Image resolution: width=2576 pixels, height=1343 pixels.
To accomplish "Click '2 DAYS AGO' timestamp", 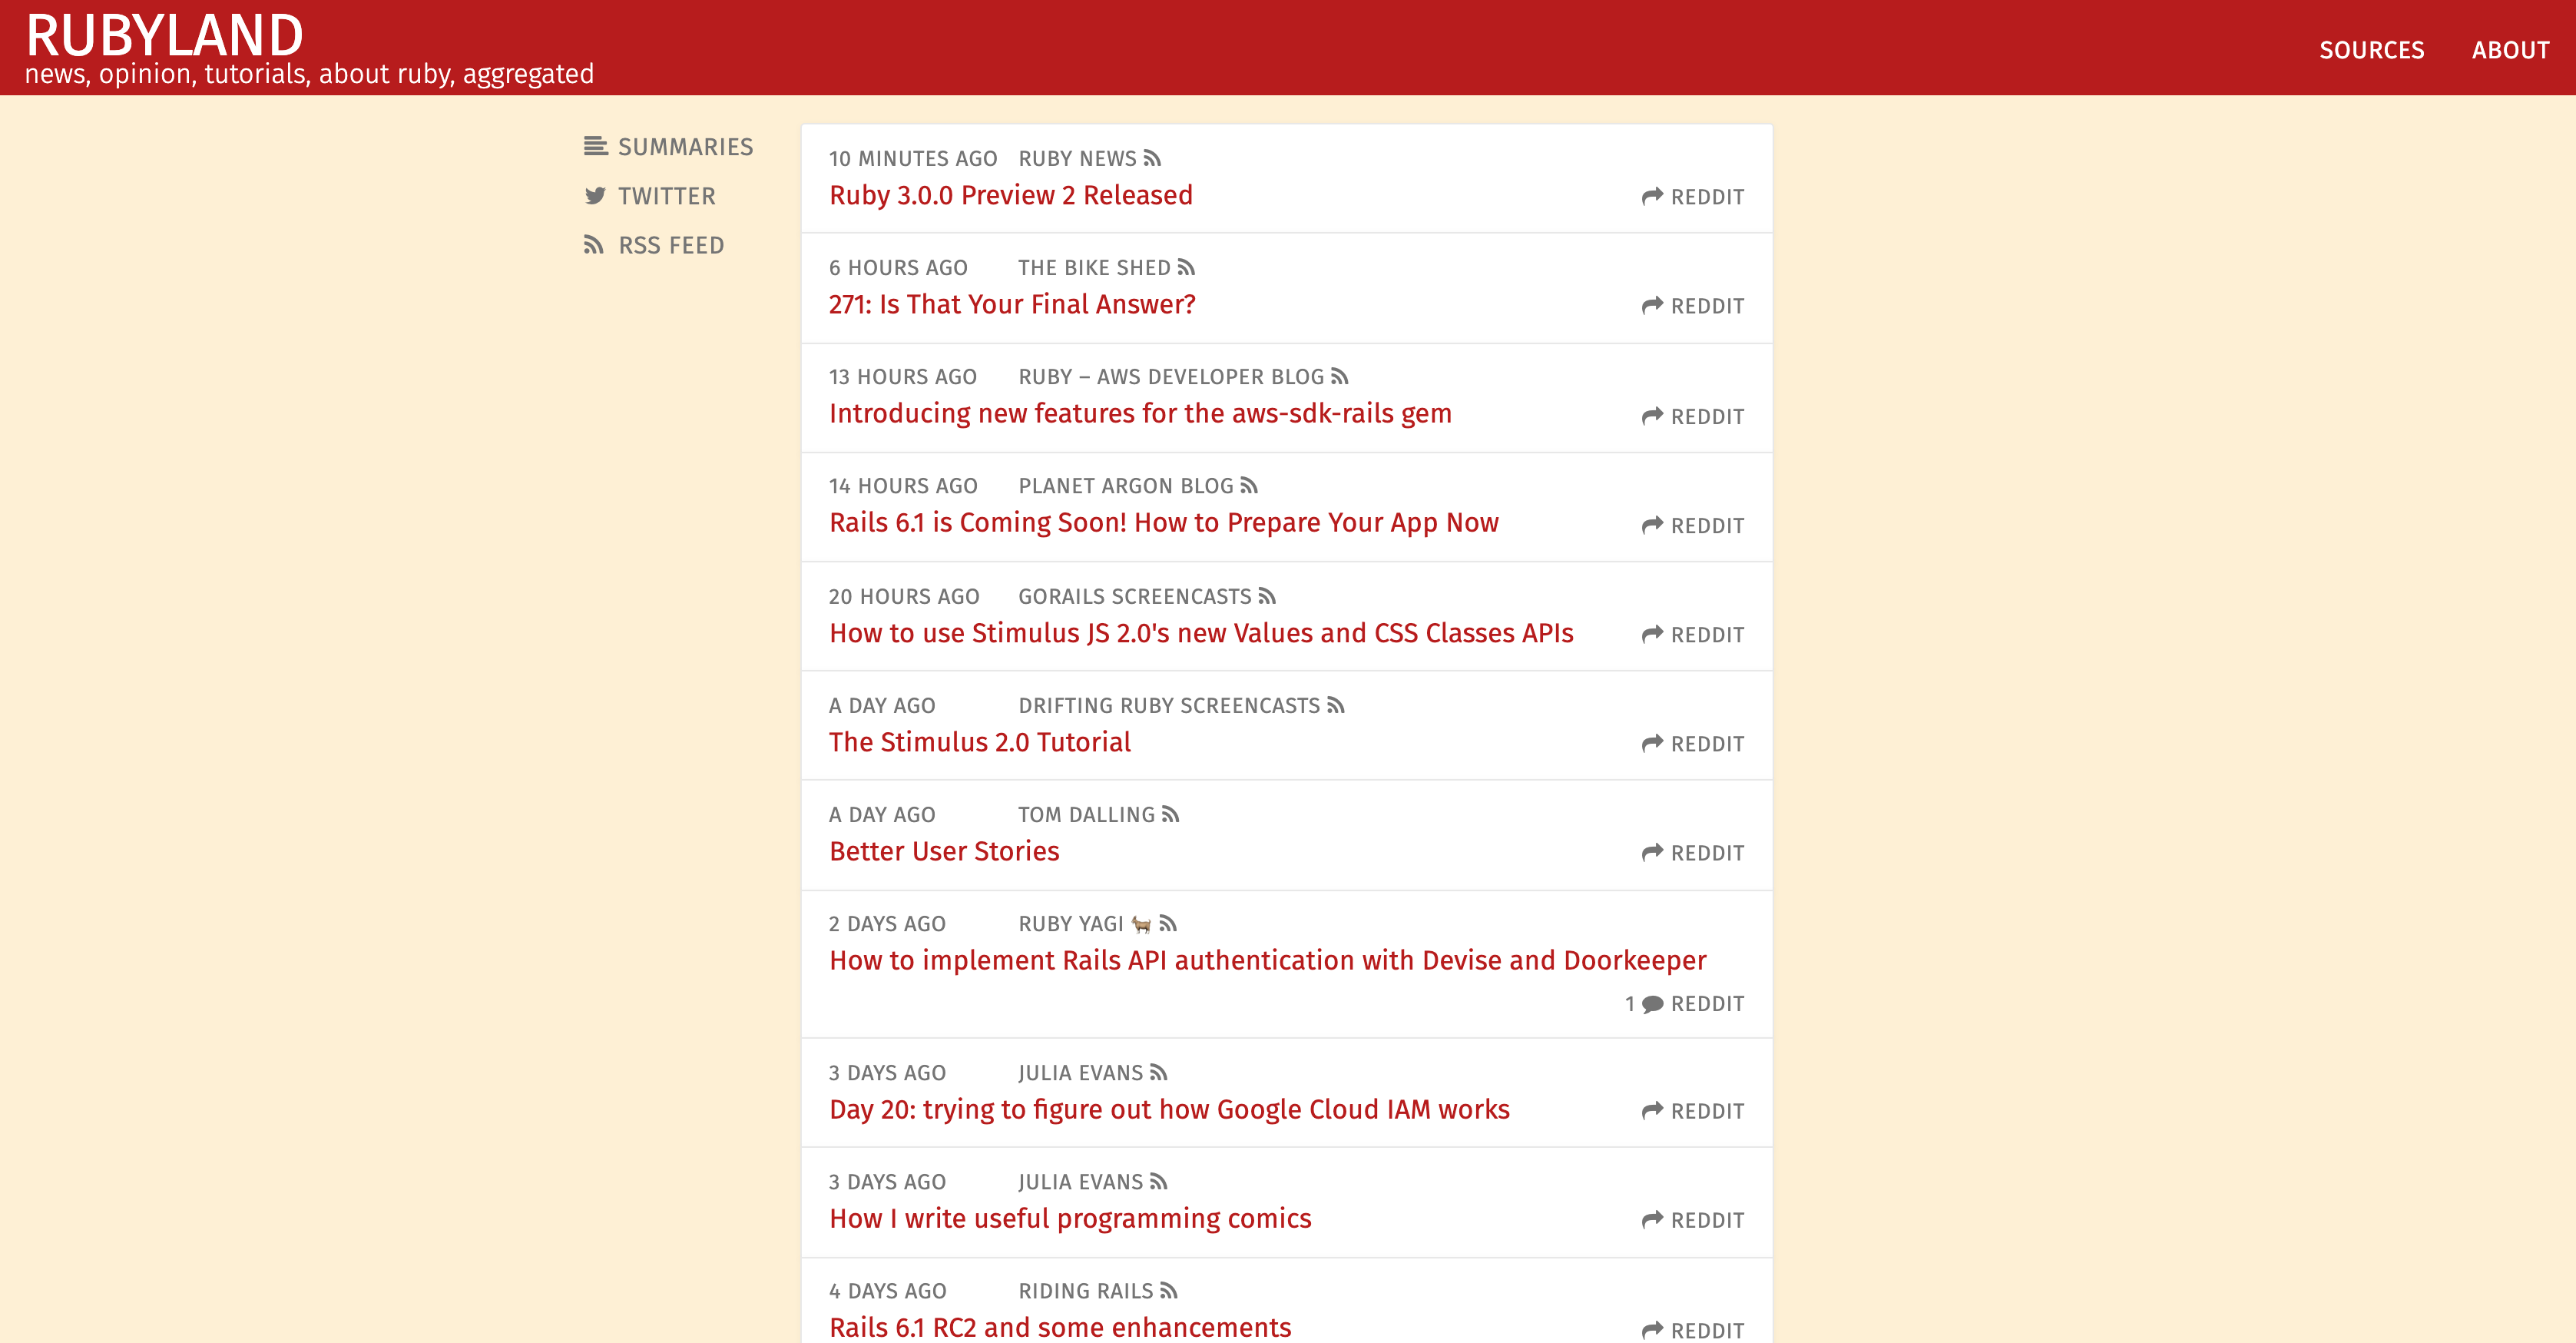I will [887, 923].
